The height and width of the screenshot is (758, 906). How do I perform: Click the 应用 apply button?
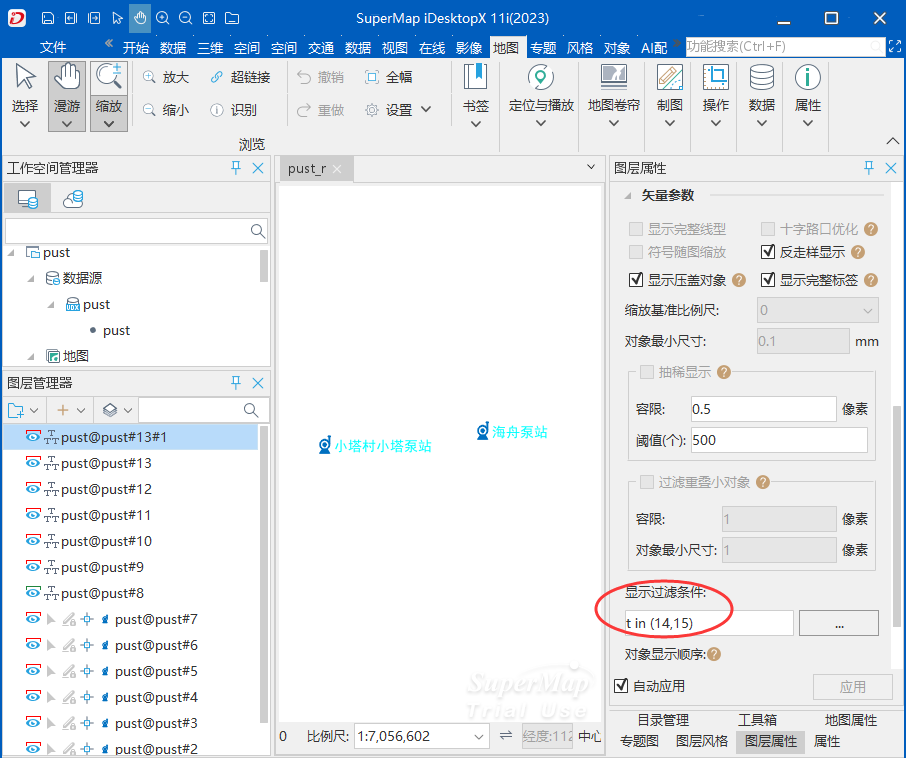(x=852, y=686)
